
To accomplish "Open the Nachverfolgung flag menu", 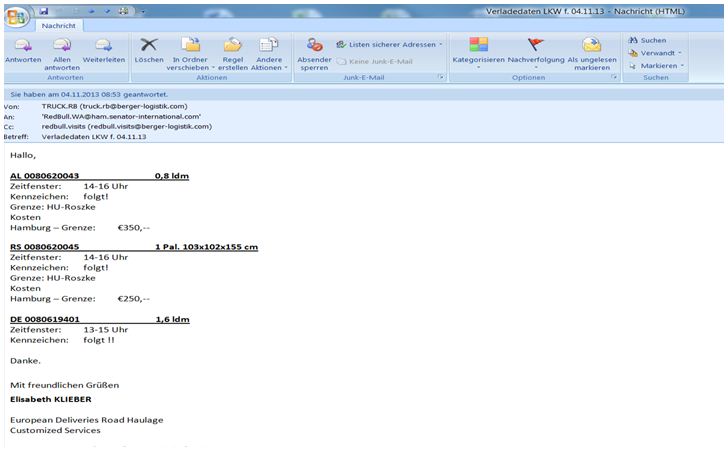I will point(536,53).
